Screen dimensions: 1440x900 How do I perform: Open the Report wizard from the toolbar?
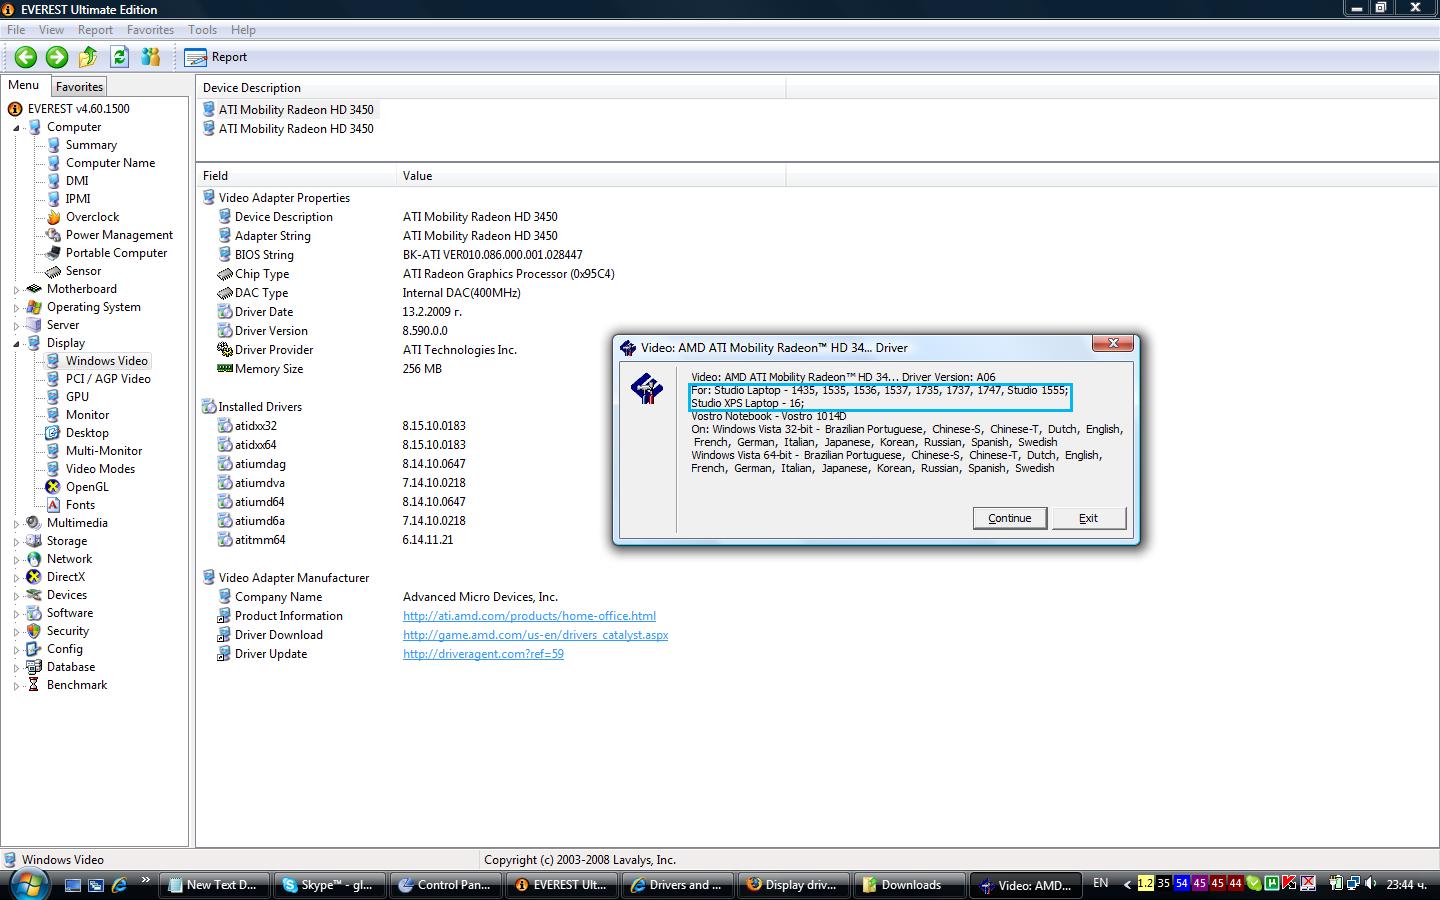click(216, 57)
